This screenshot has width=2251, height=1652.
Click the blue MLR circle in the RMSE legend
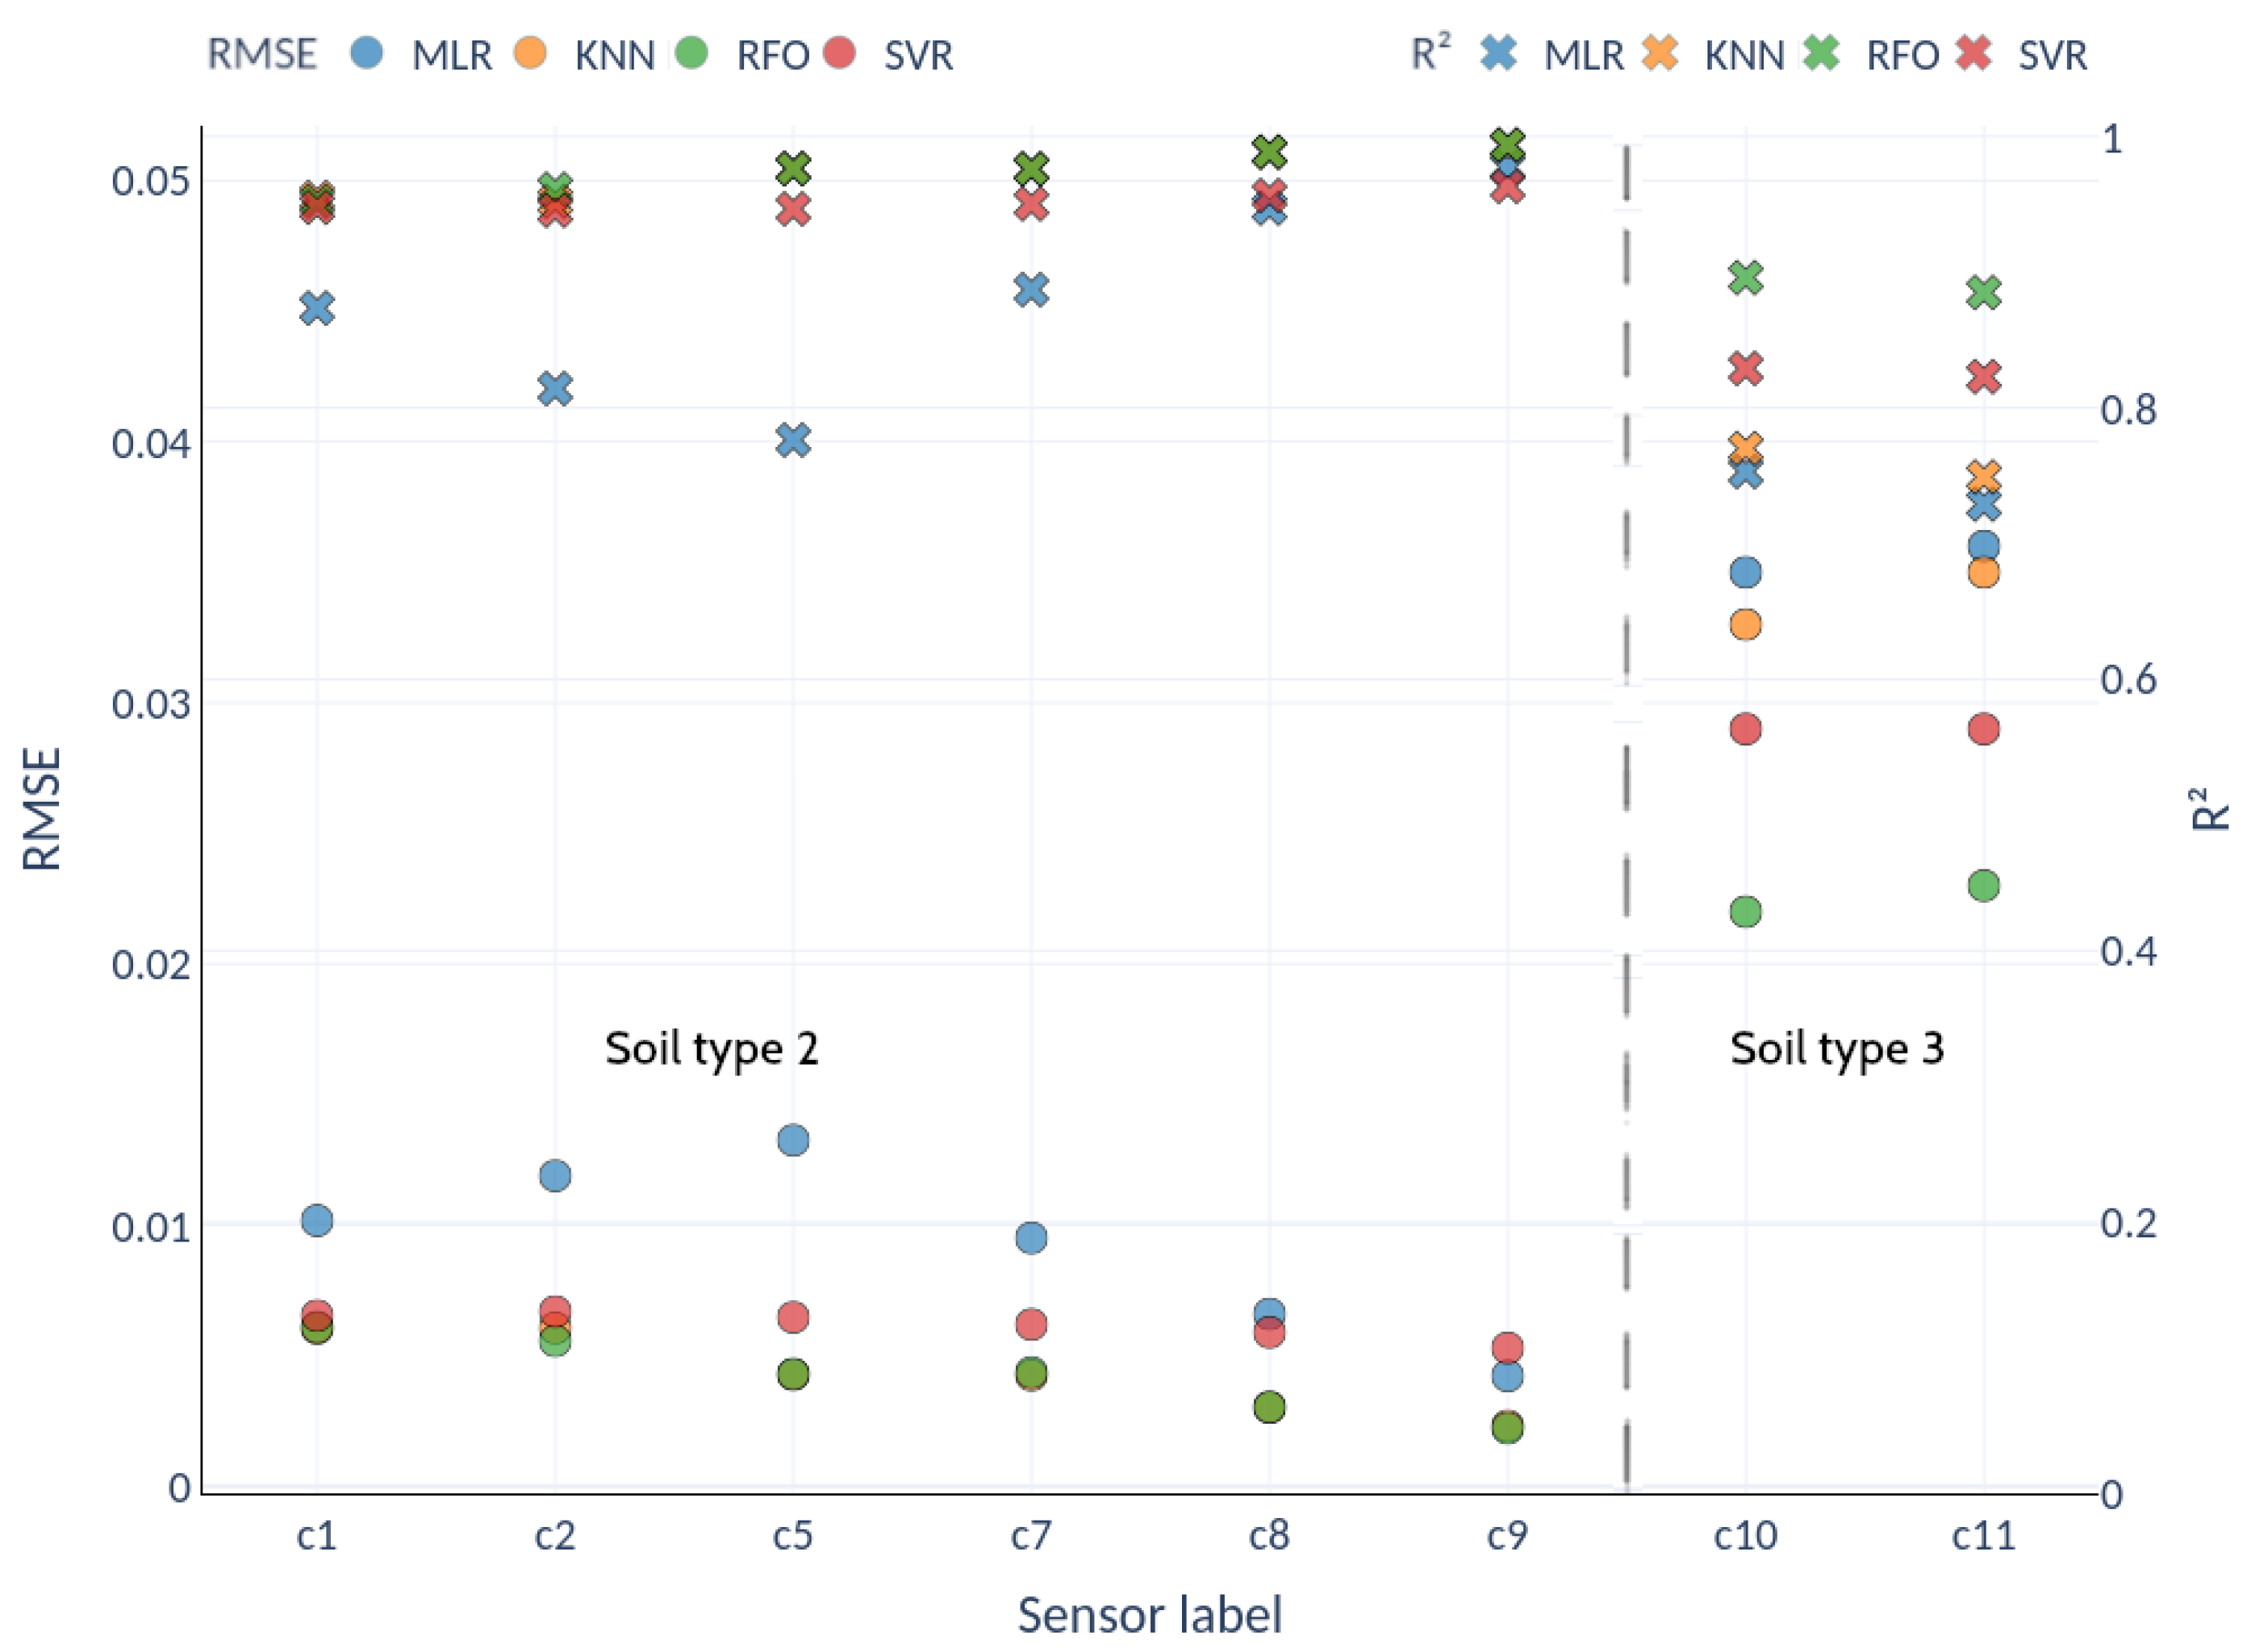coord(367,52)
